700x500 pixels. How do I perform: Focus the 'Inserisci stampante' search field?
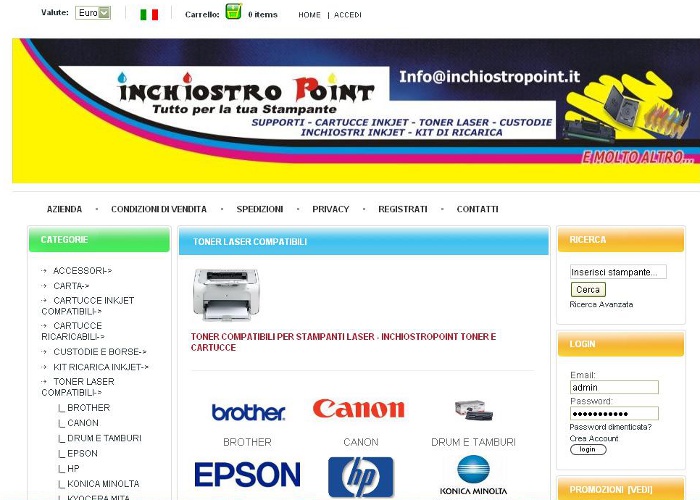[x=618, y=272]
